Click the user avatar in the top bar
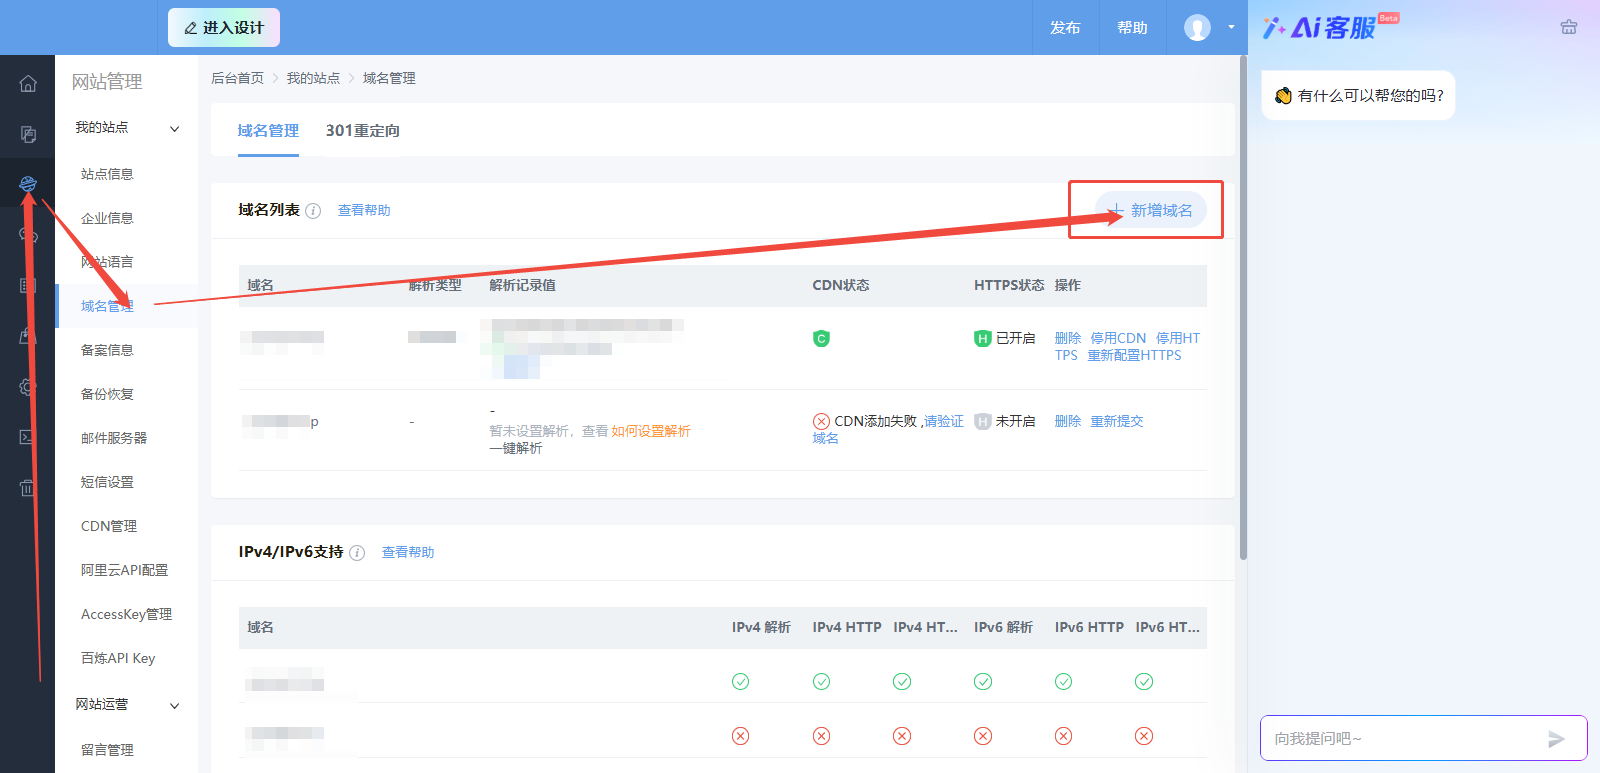This screenshot has width=1600, height=773. [x=1197, y=28]
